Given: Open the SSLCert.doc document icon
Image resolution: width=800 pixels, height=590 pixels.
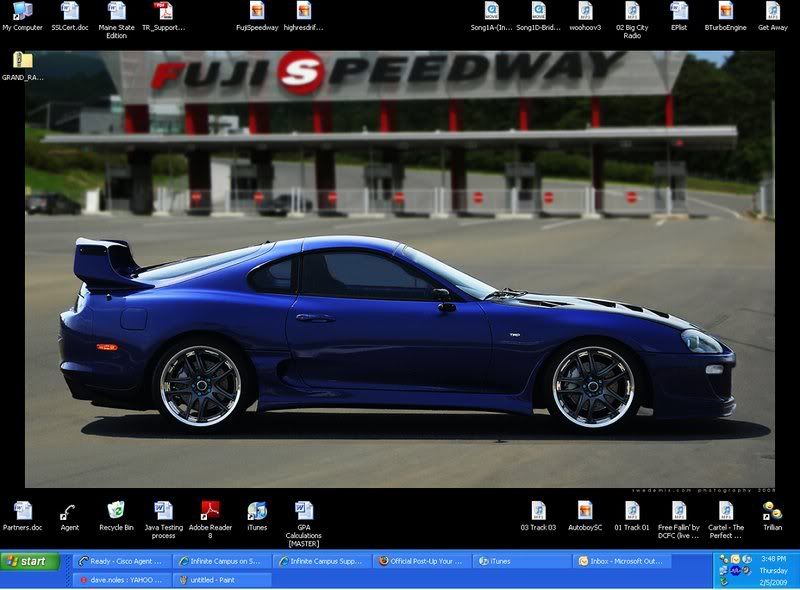Looking at the screenshot, I should point(69,12).
